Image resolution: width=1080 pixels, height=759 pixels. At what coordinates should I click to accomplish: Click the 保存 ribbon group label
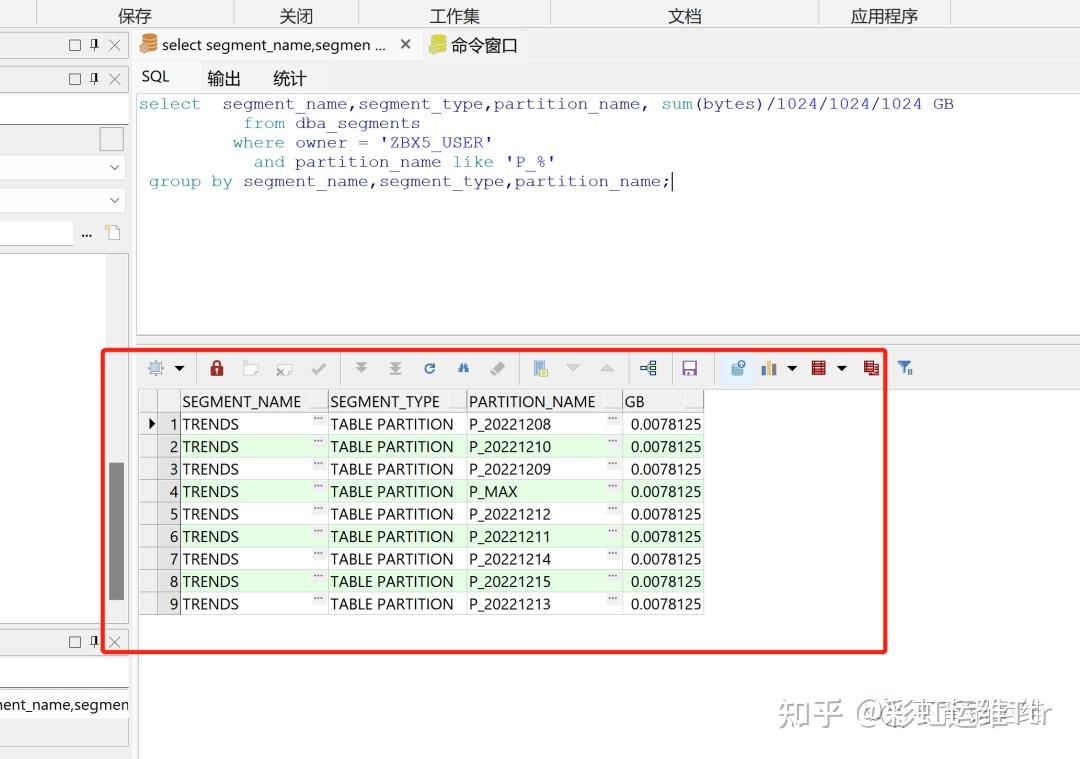point(134,16)
